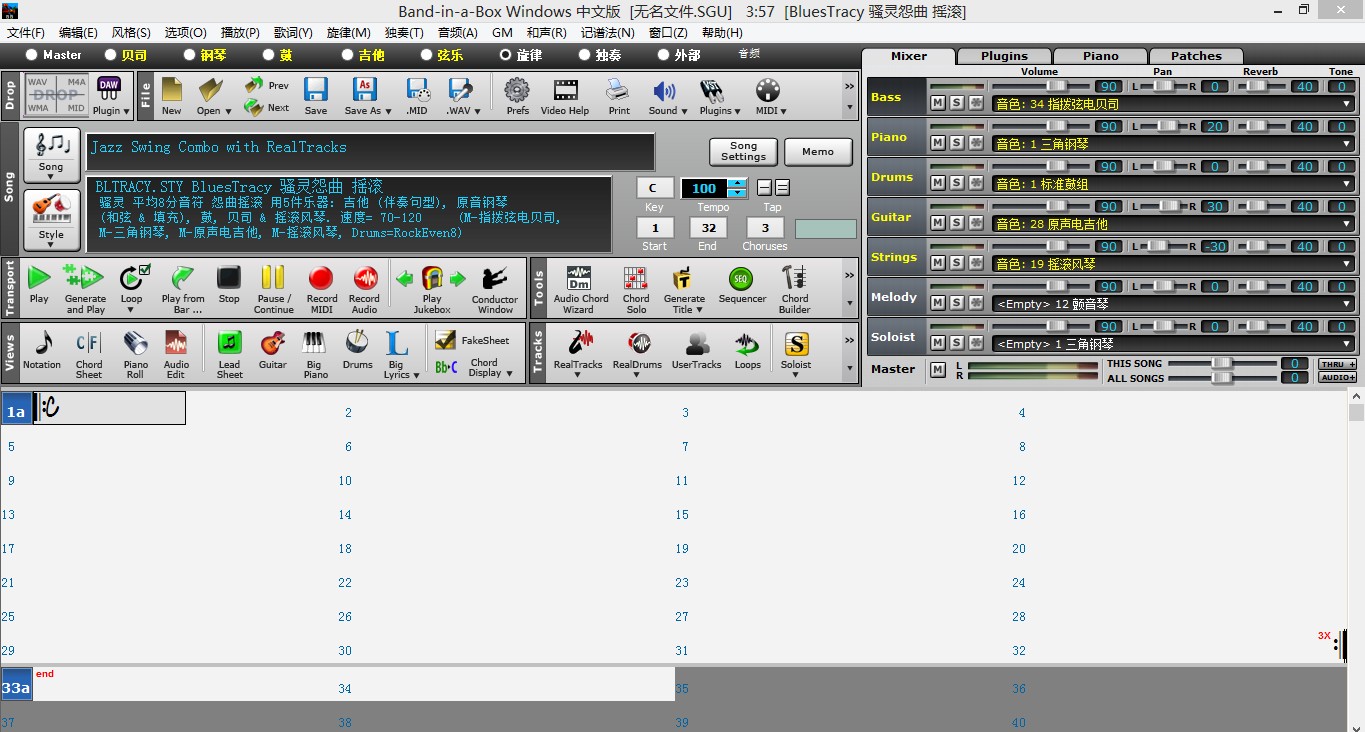Show the Lead Sheet window
The width and height of the screenshot is (1365, 732).
230,353
